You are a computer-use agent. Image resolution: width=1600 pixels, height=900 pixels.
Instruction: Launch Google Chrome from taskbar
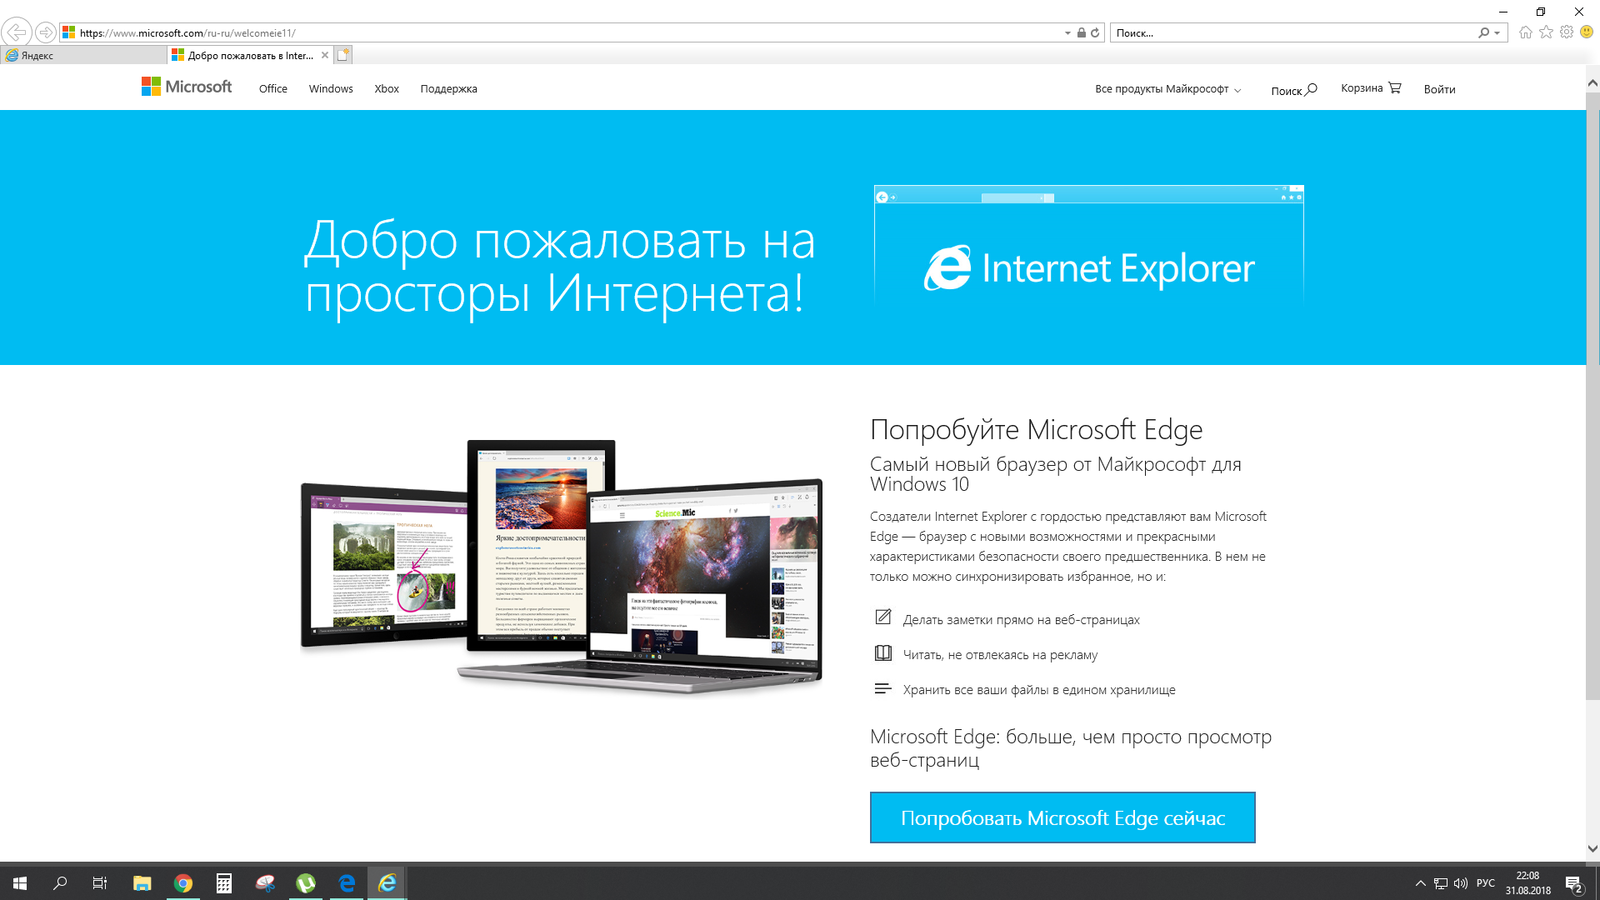pos(183,883)
